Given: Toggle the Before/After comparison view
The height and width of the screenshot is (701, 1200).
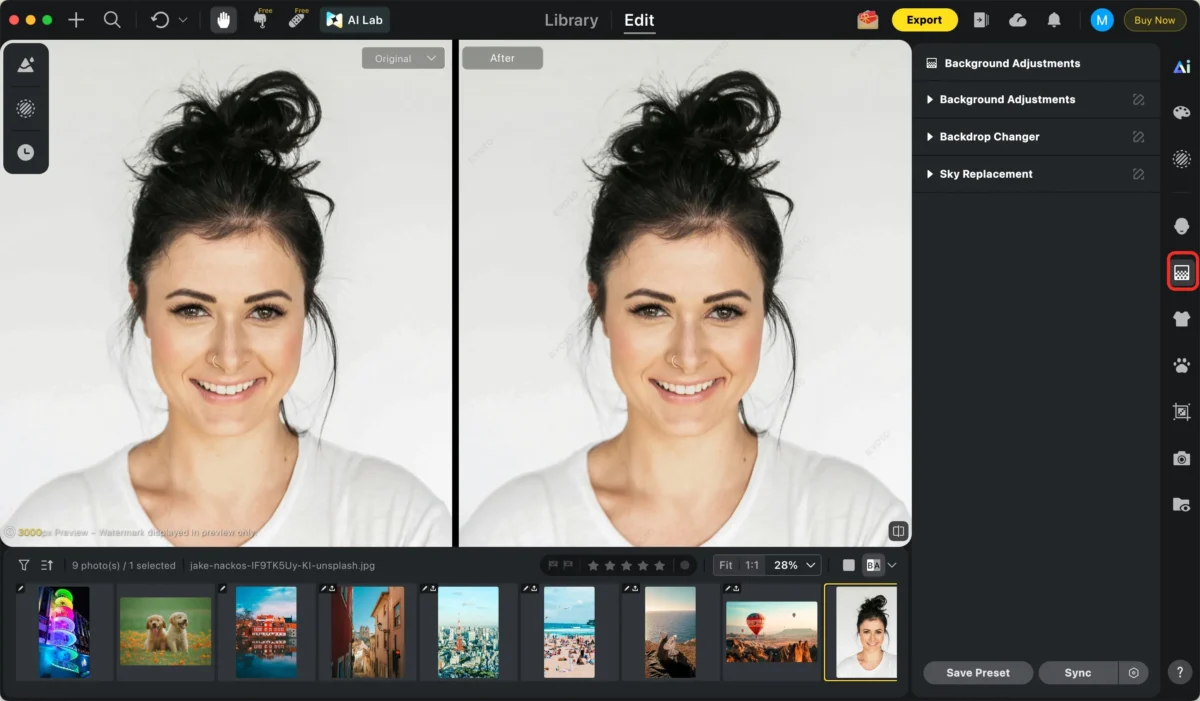Looking at the screenshot, I should coord(872,564).
